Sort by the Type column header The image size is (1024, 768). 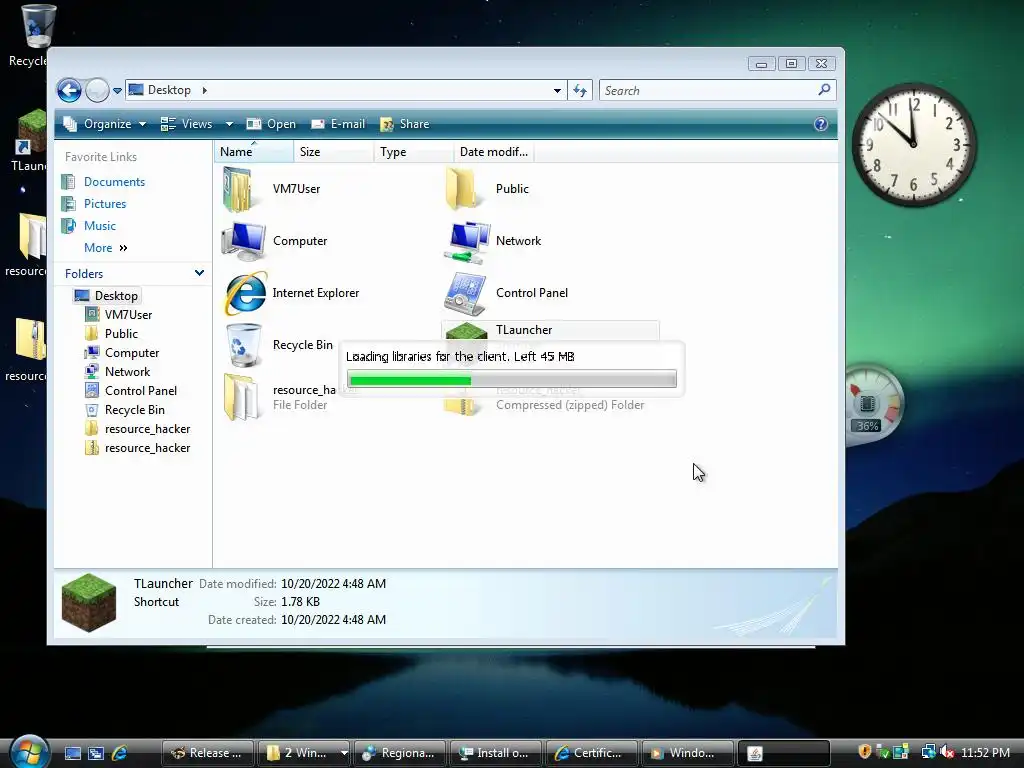point(414,152)
